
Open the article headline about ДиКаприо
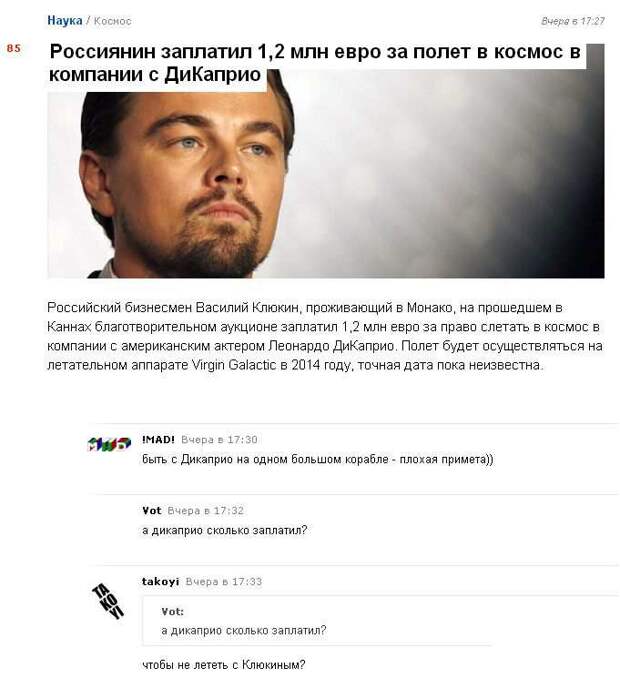coord(315,63)
